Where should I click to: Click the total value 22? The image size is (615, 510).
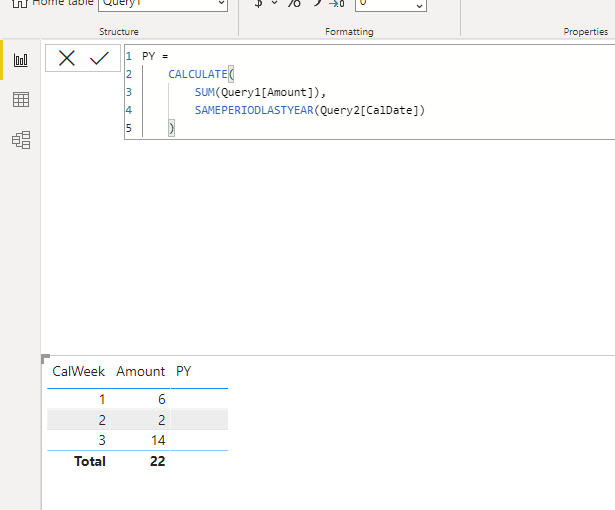click(157, 461)
